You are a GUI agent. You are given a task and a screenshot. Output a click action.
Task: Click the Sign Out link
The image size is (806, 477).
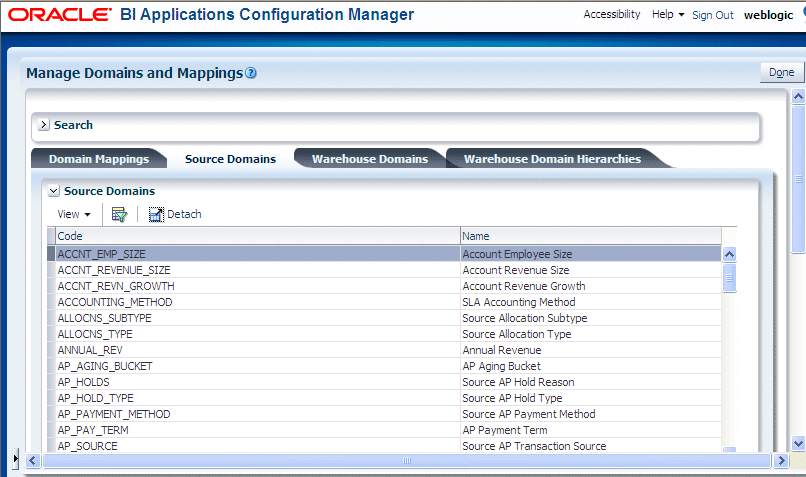(712, 15)
